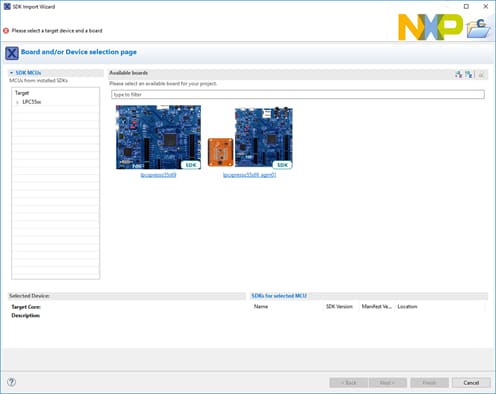Click the NXP logo in header
496x394 pixels.
tap(430, 27)
